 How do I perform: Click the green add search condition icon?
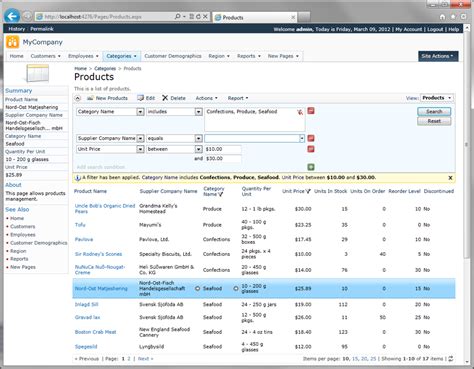click(311, 167)
